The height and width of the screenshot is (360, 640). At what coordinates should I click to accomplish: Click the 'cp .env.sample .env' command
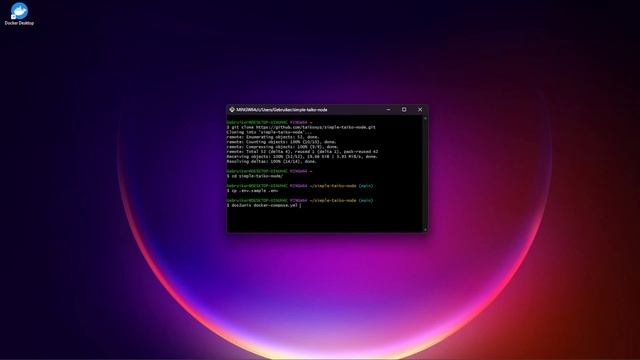pyautogui.click(x=253, y=191)
